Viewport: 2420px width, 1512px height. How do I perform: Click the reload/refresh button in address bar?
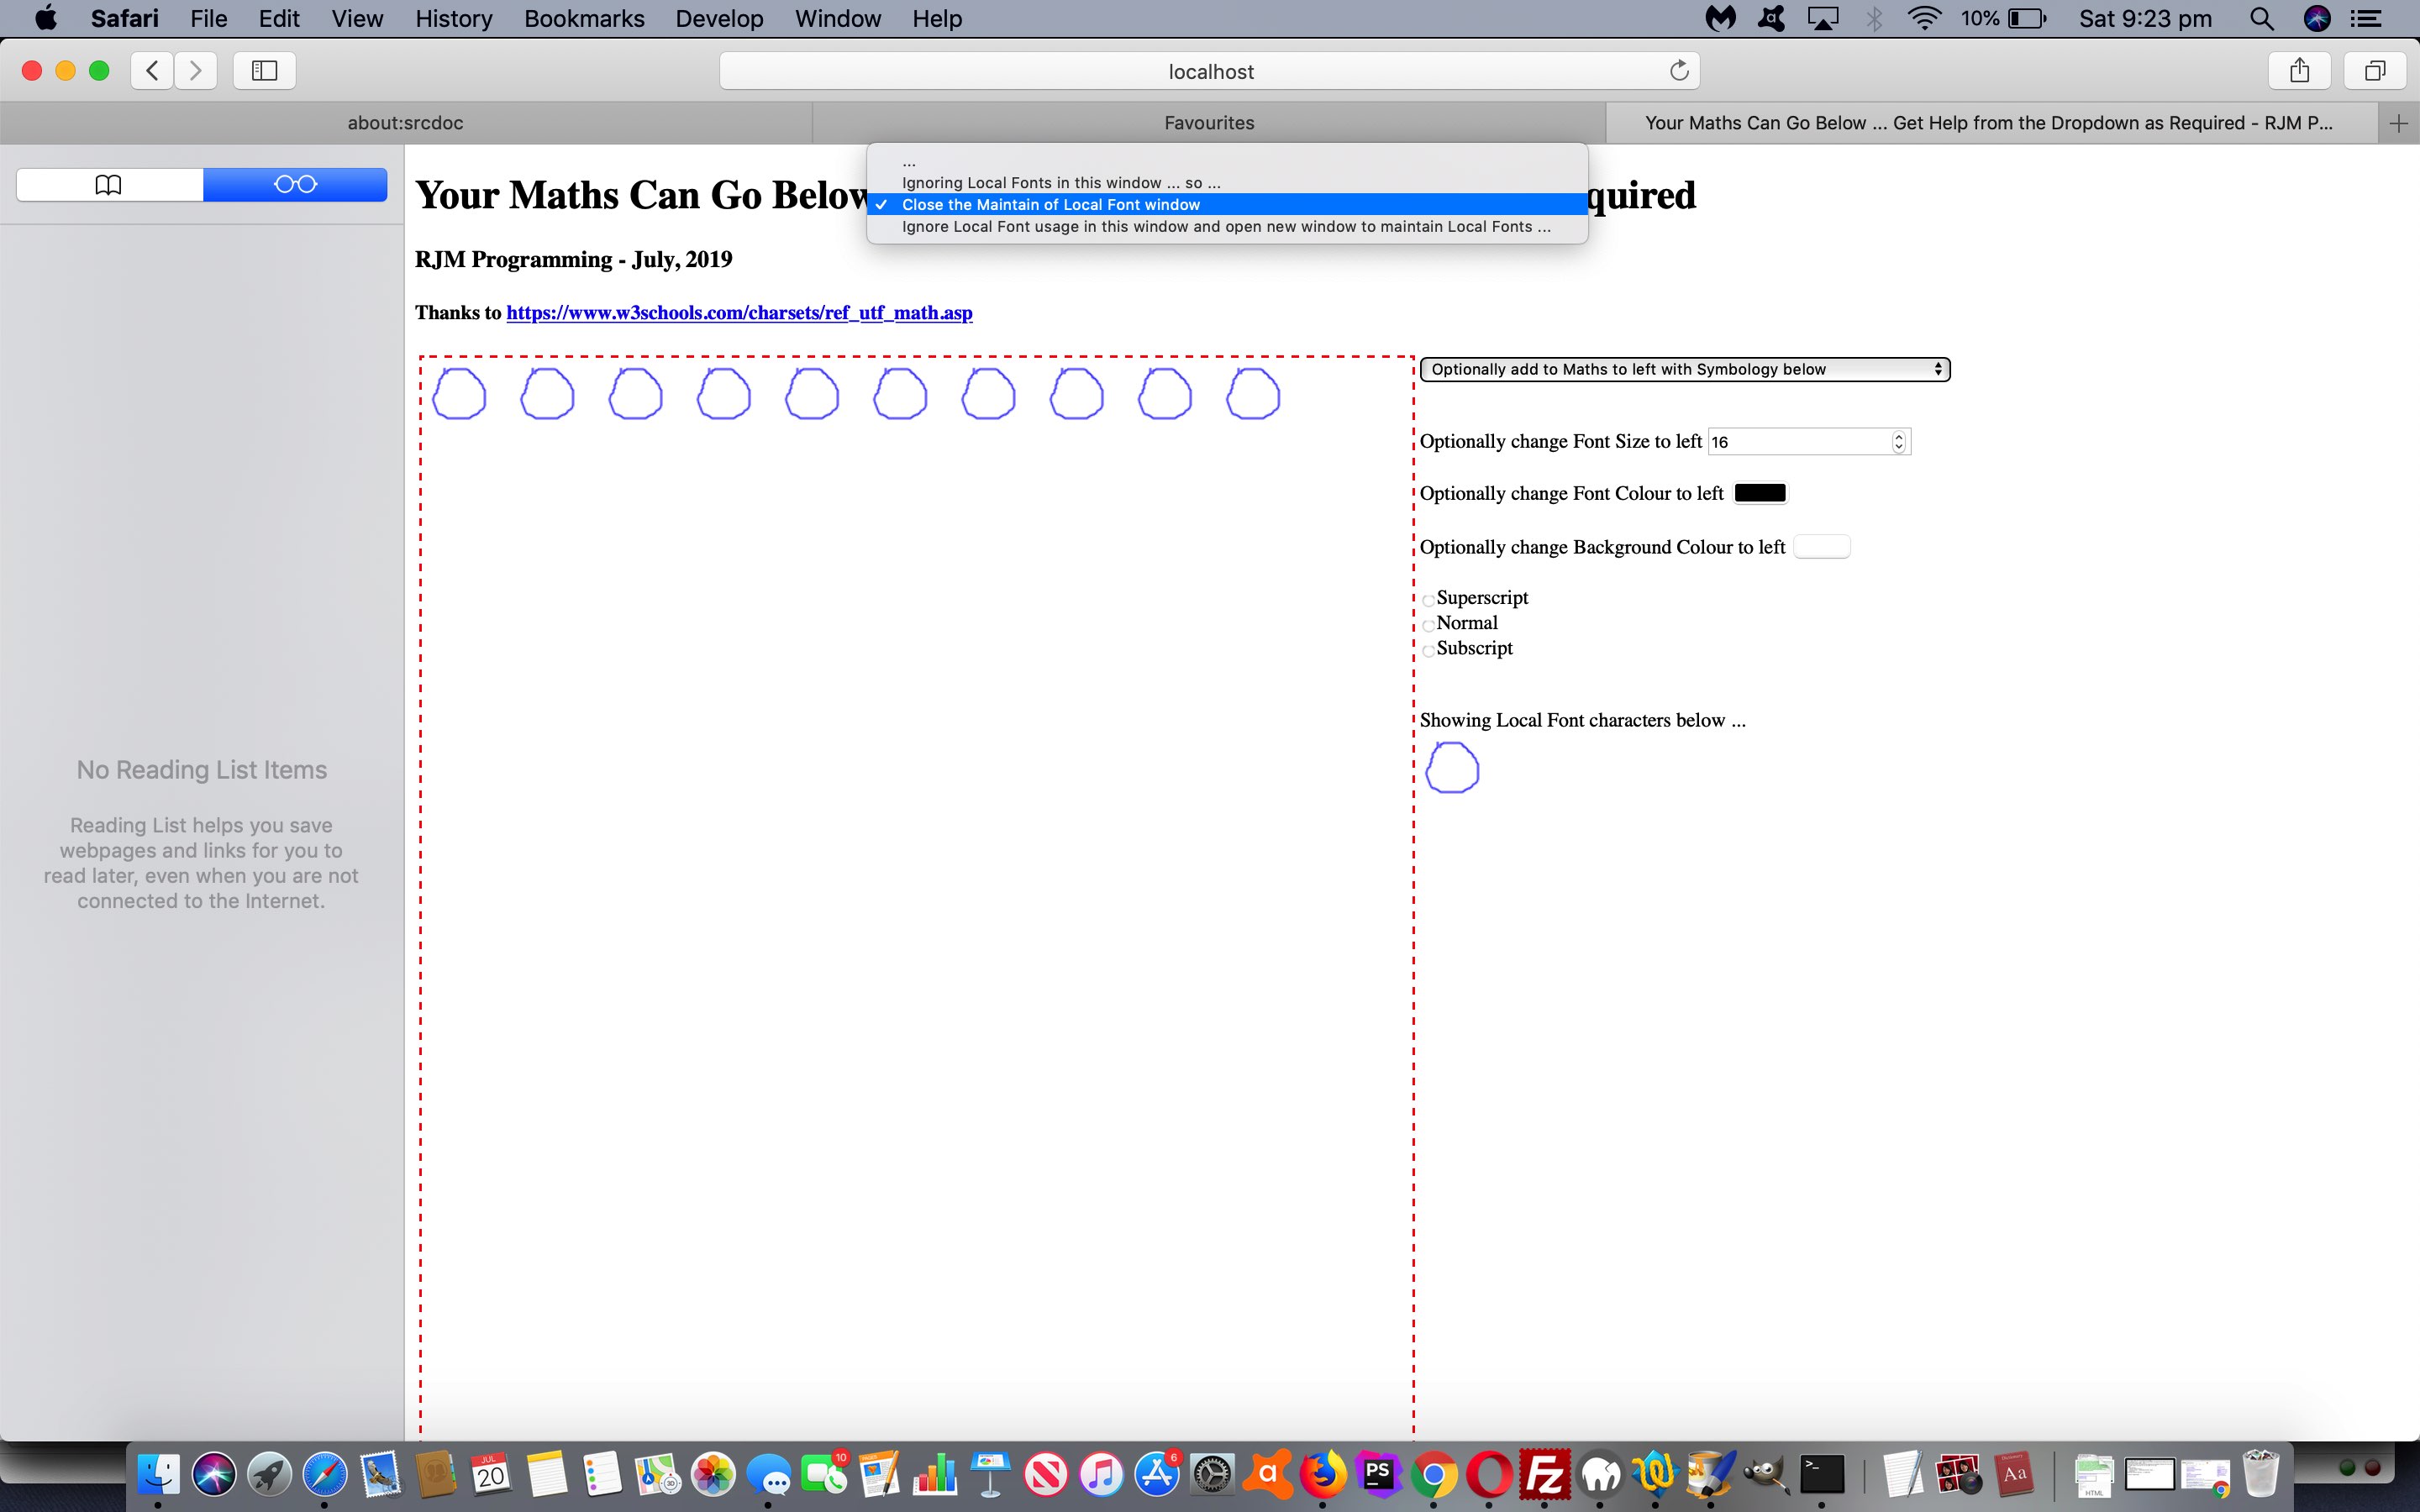pyautogui.click(x=1675, y=70)
